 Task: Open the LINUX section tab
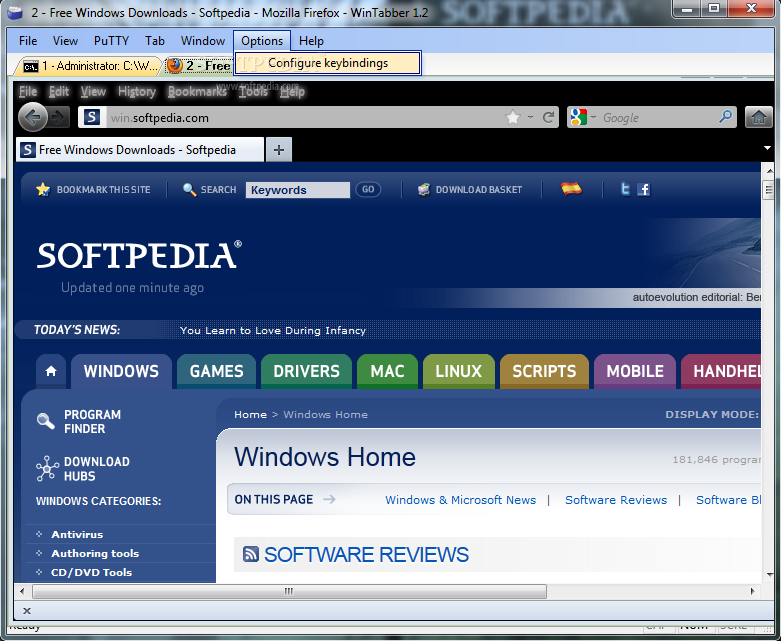(x=459, y=371)
